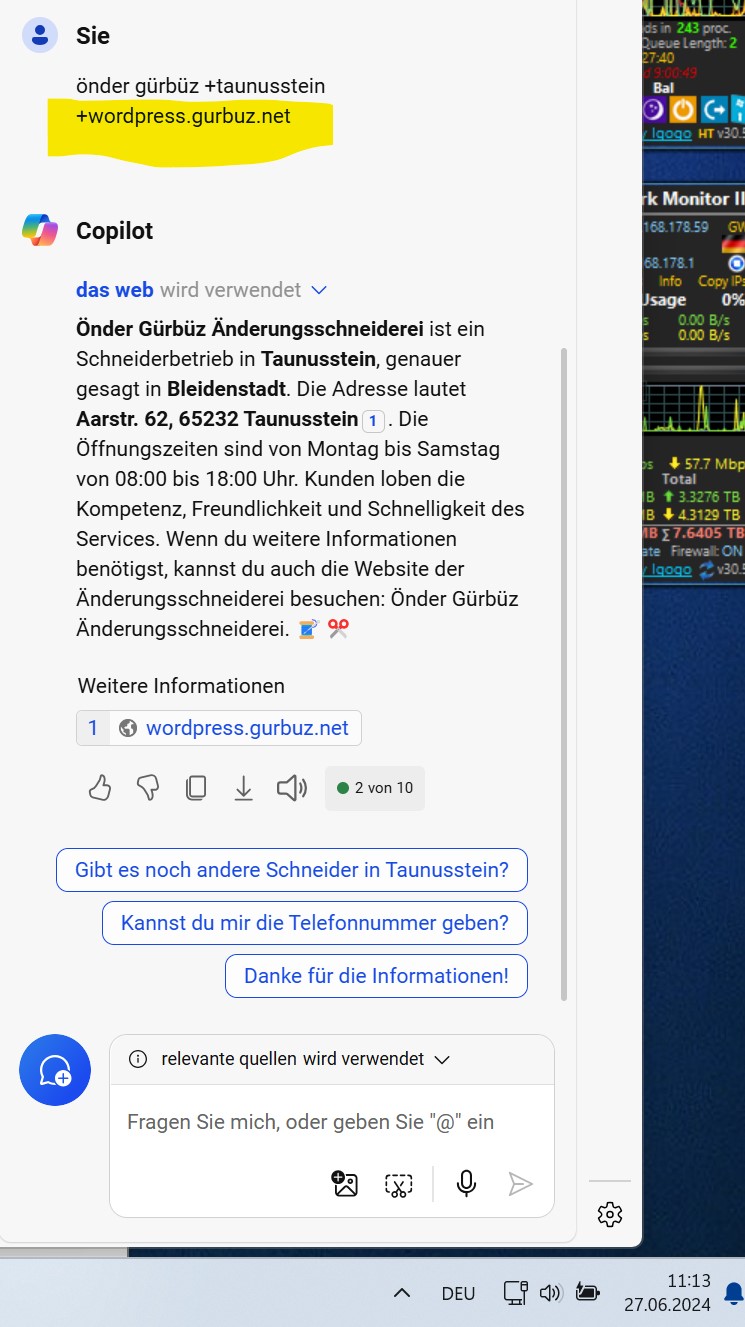Screen dimensions: 745x1327
Task: Send the message with the arrow icon
Action: tap(520, 1184)
